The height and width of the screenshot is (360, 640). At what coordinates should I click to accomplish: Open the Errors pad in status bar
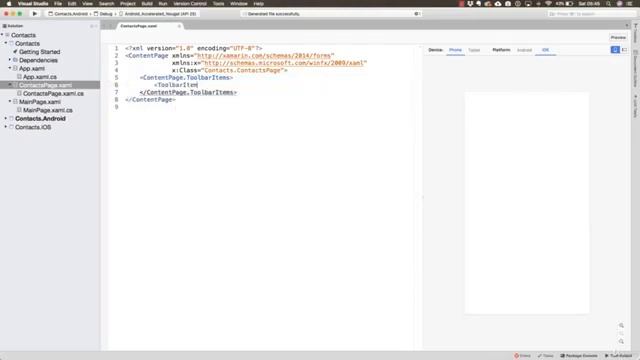click(522, 356)
